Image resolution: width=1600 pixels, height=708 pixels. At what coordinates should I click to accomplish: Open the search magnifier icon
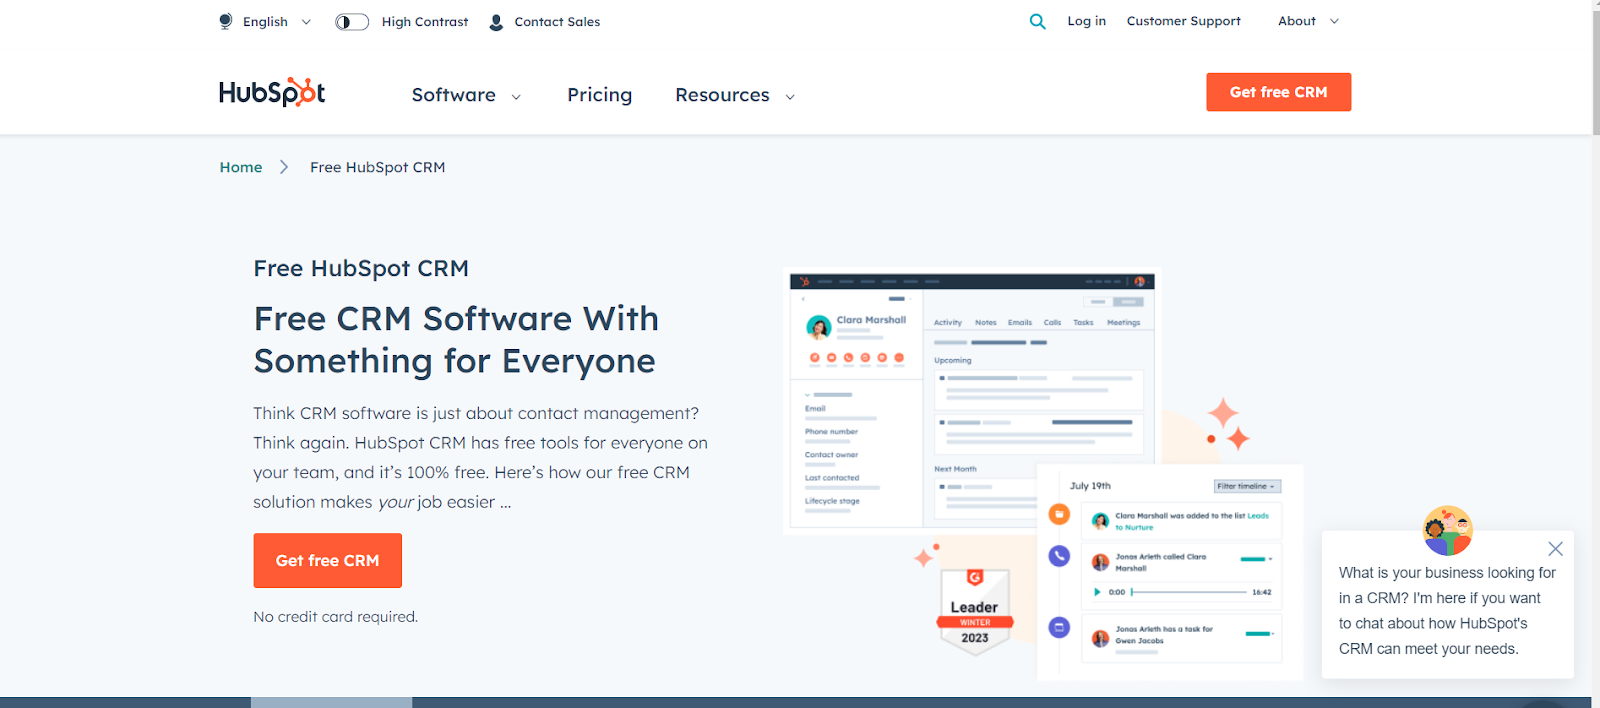(x=1038, y=21)
